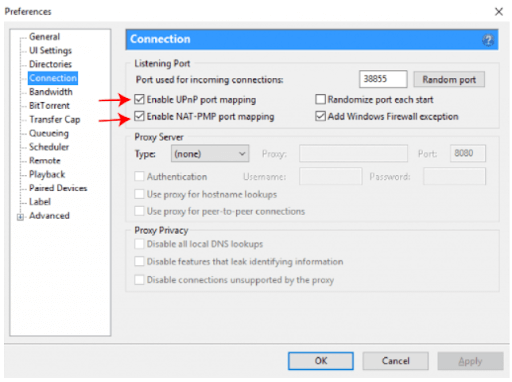Go to Directories preferences

[50, 64]
